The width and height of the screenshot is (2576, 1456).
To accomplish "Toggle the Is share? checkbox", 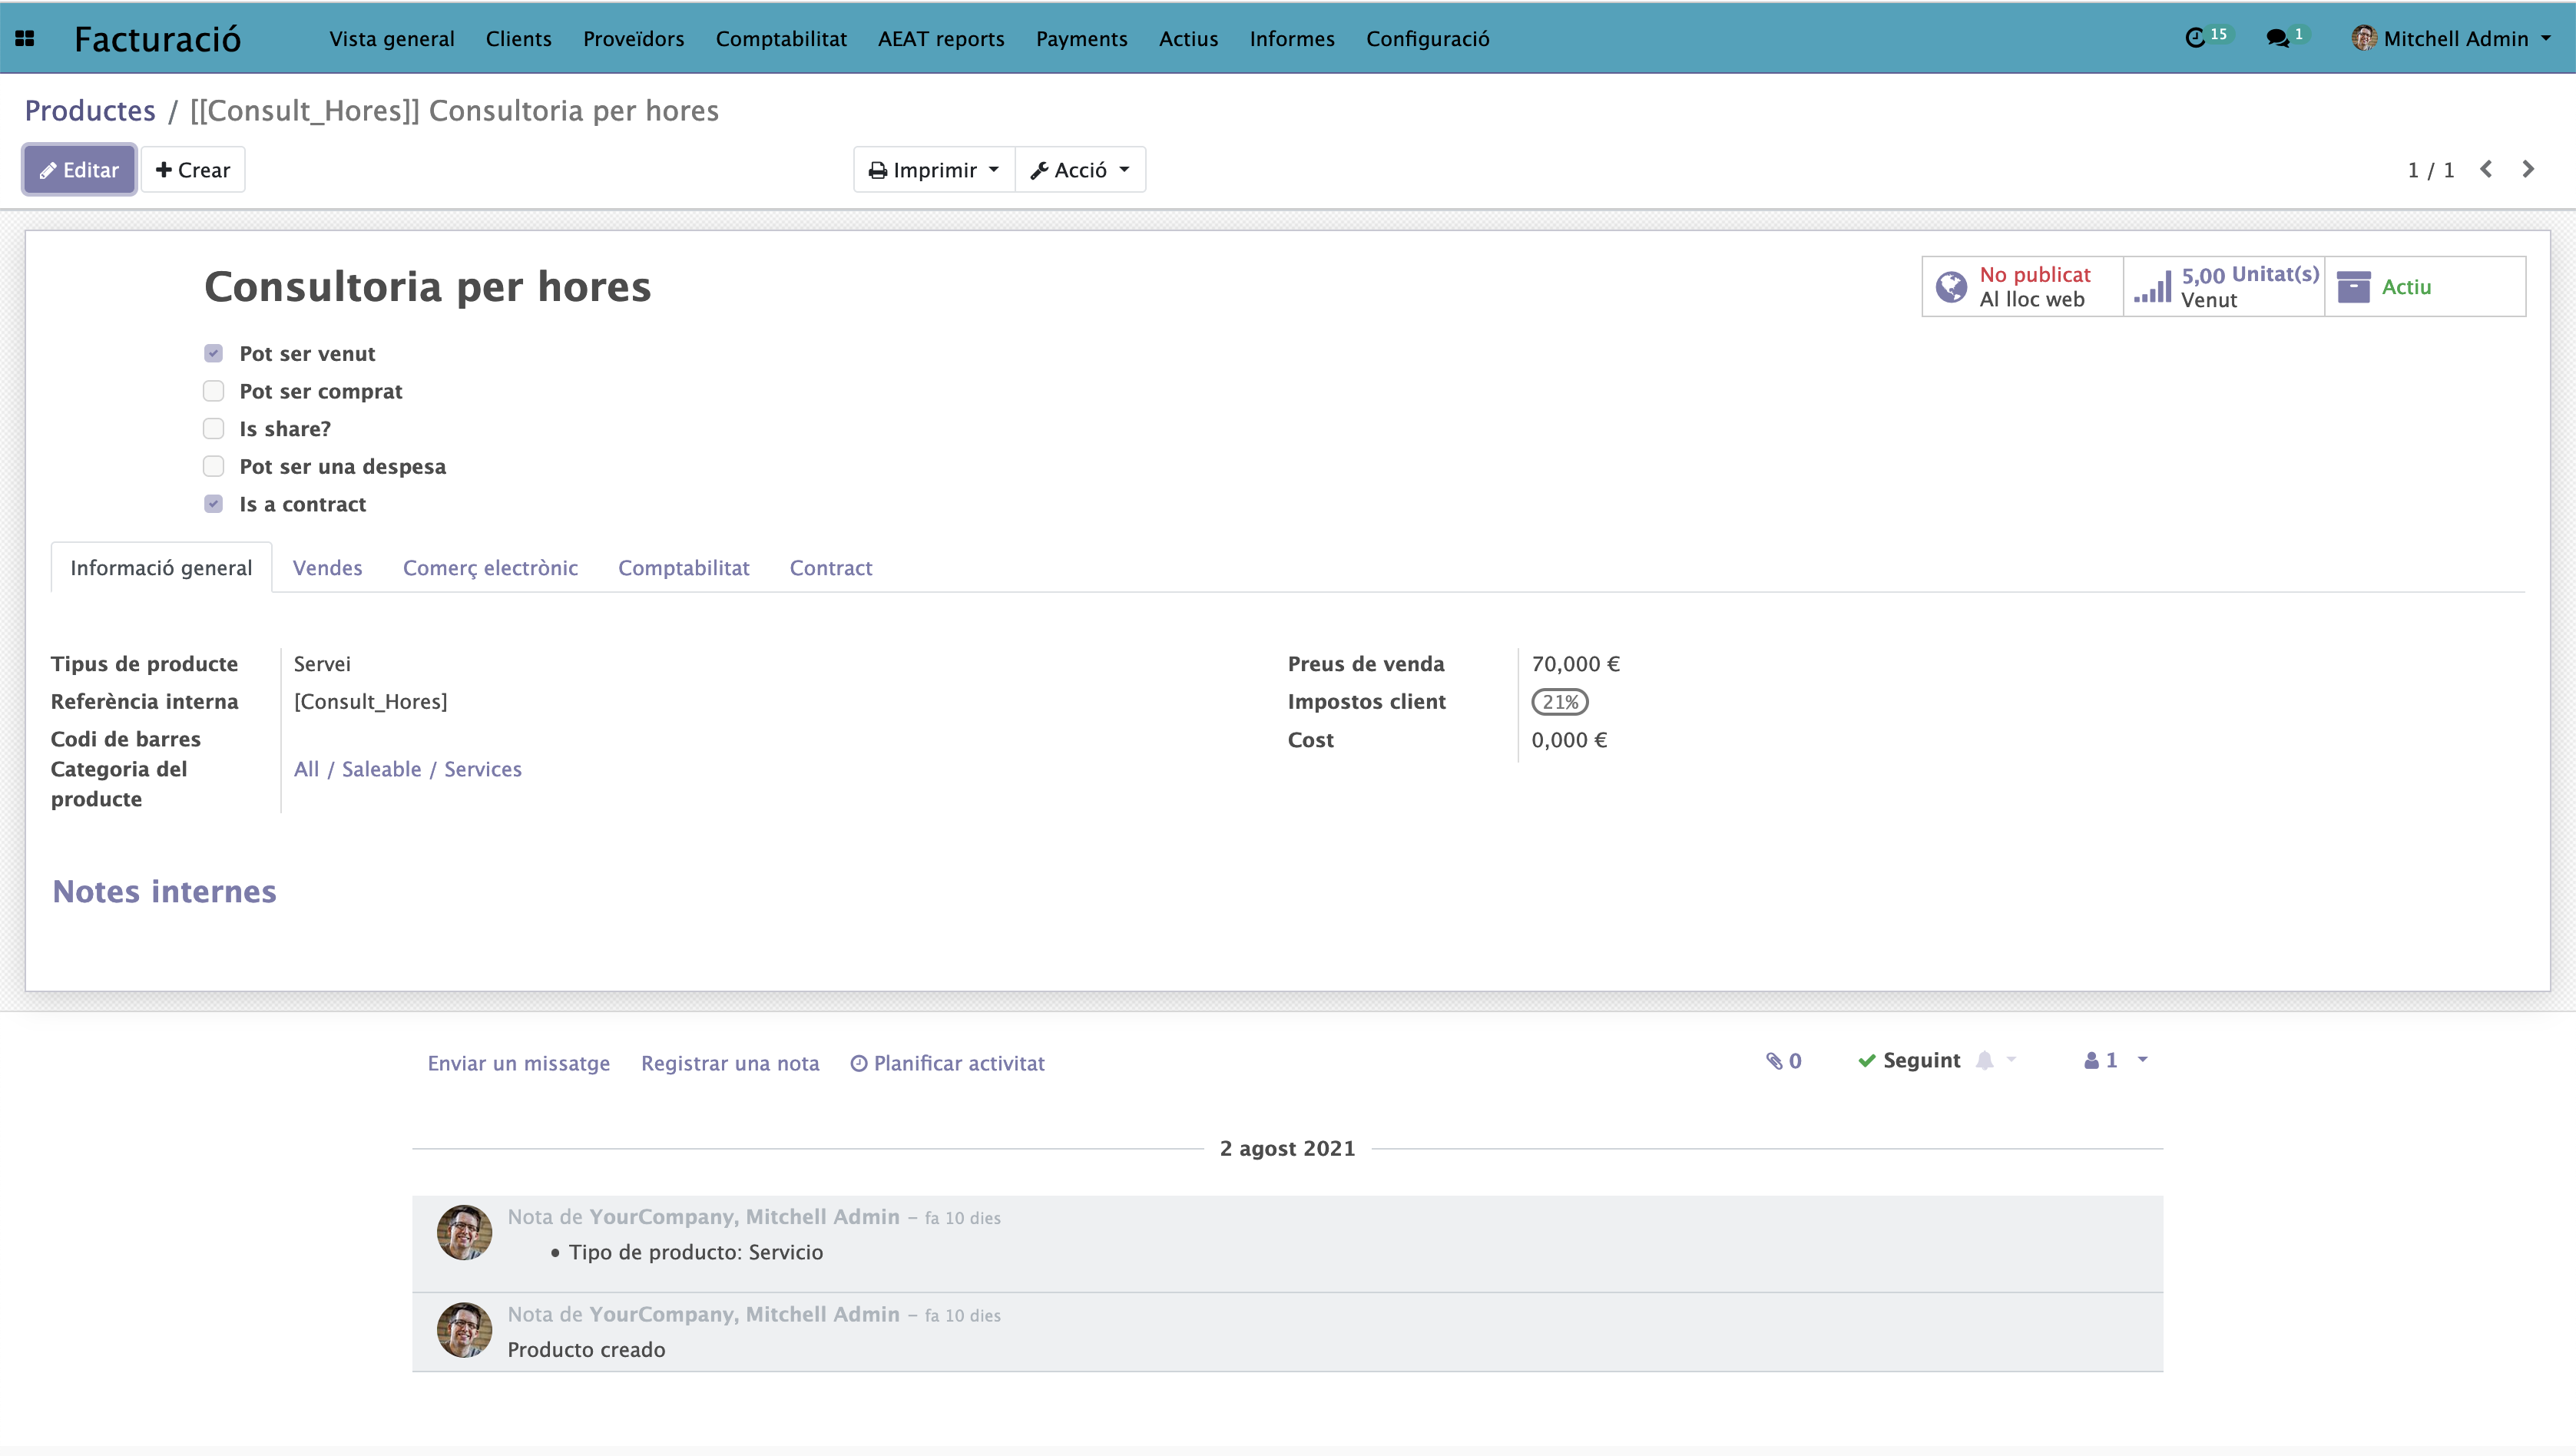I will coord(213,428).
